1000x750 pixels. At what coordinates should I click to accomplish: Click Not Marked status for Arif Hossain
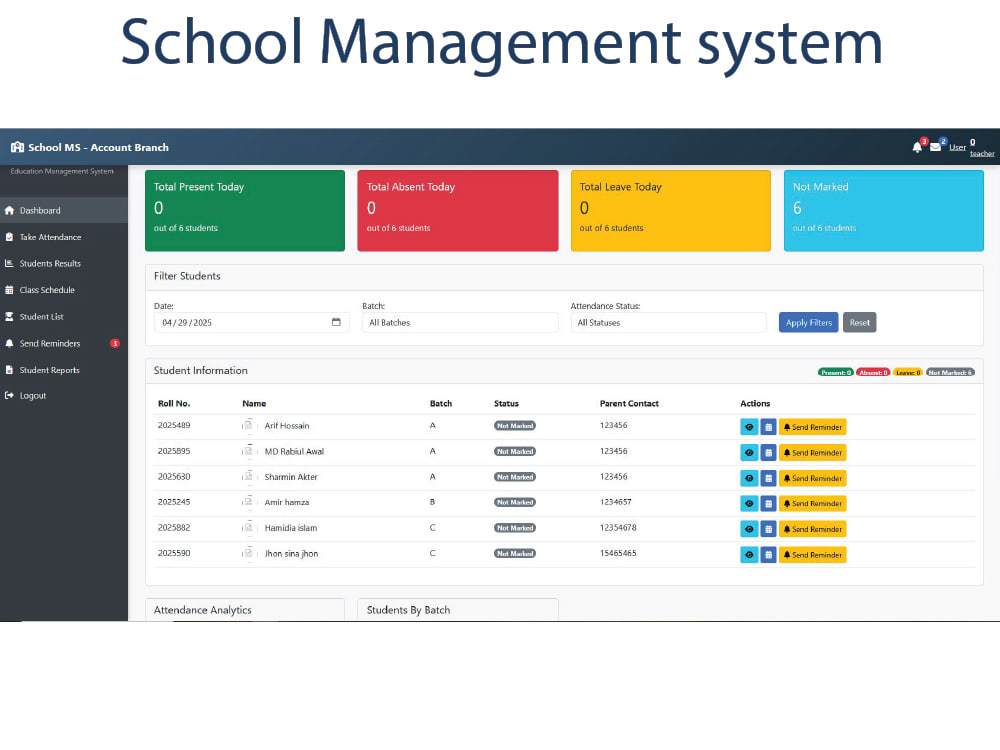click(x=515, y=426)
